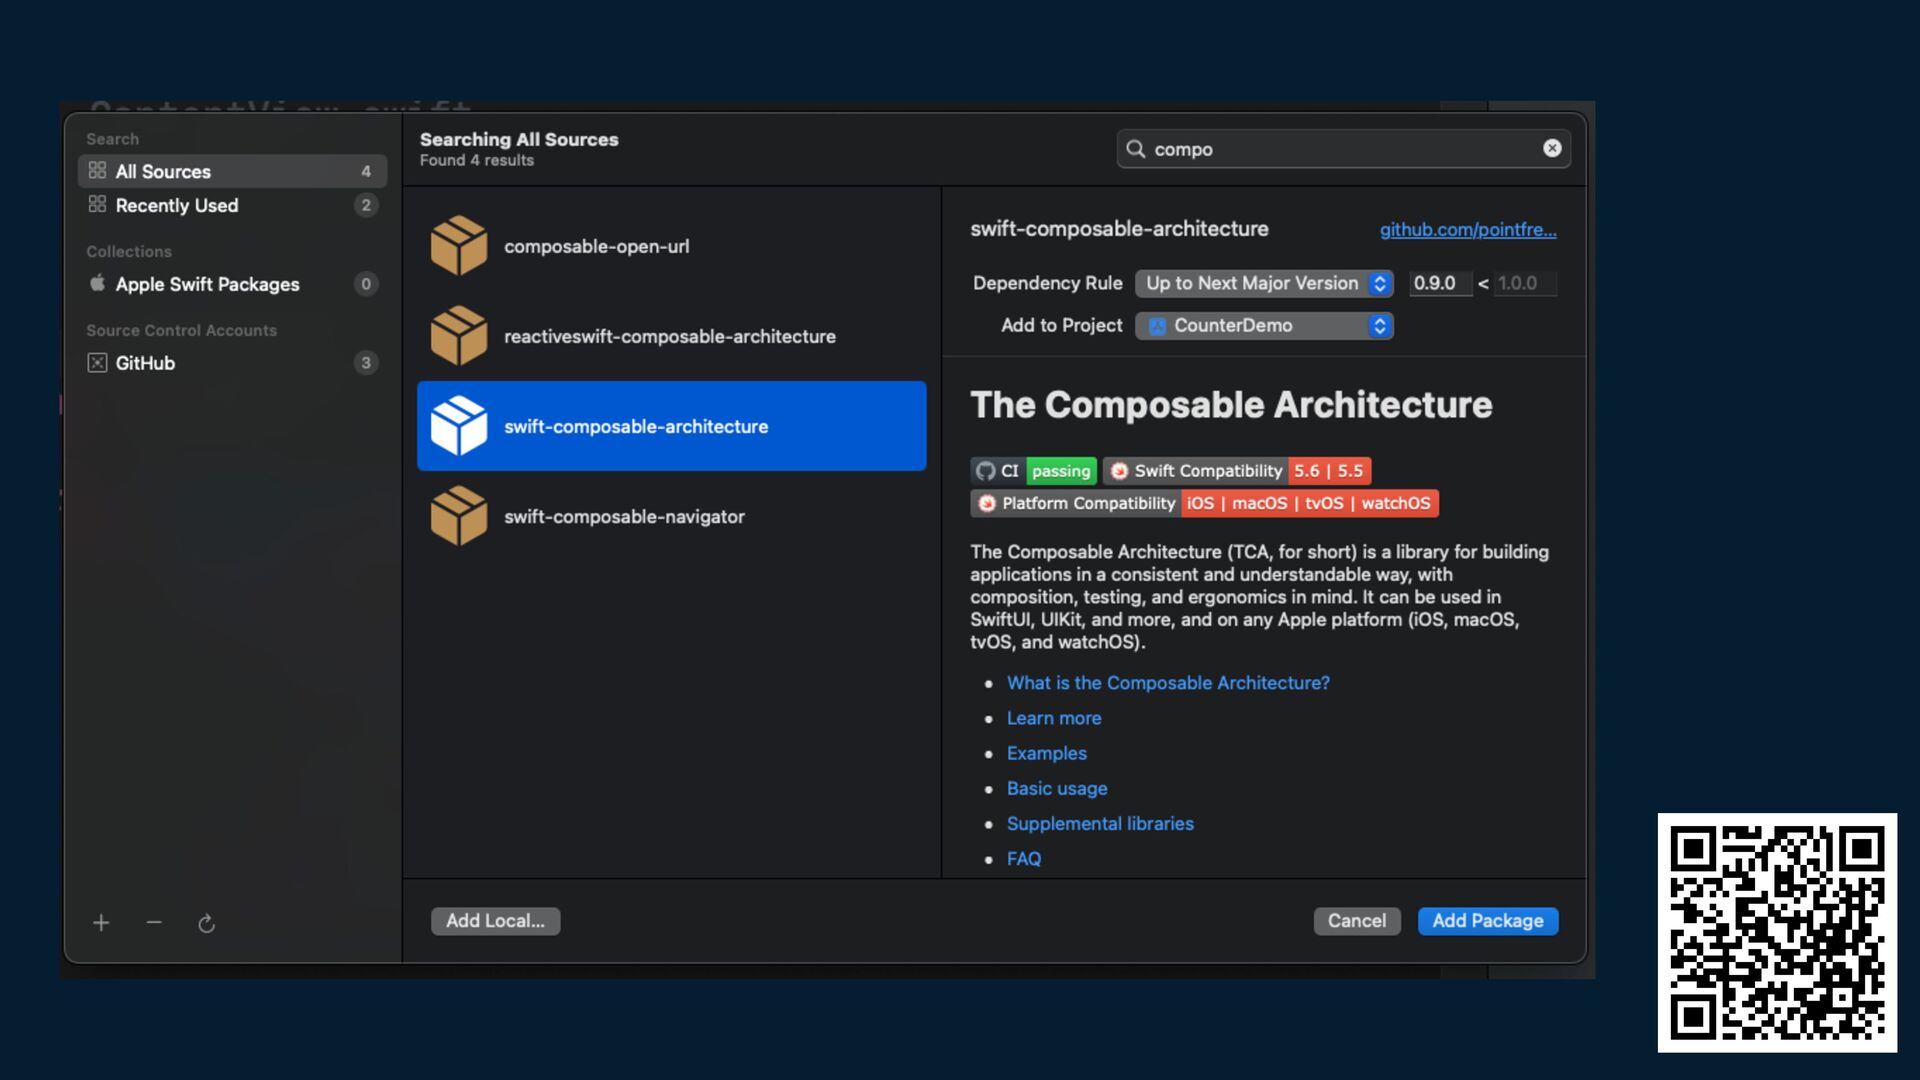
Task: Open Add to Project dropdown
Action: 1264,326
